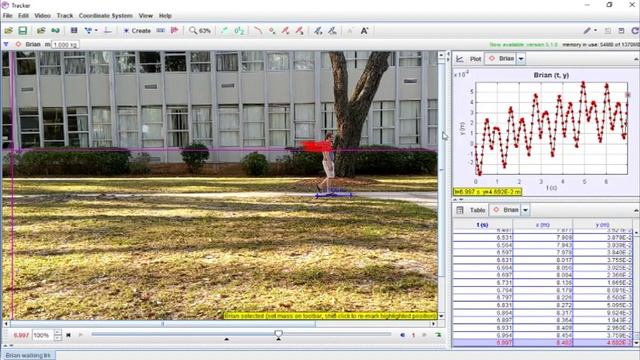Open the View menu
Viewport: 640px width, 360px height.
(x=145, y=16)
